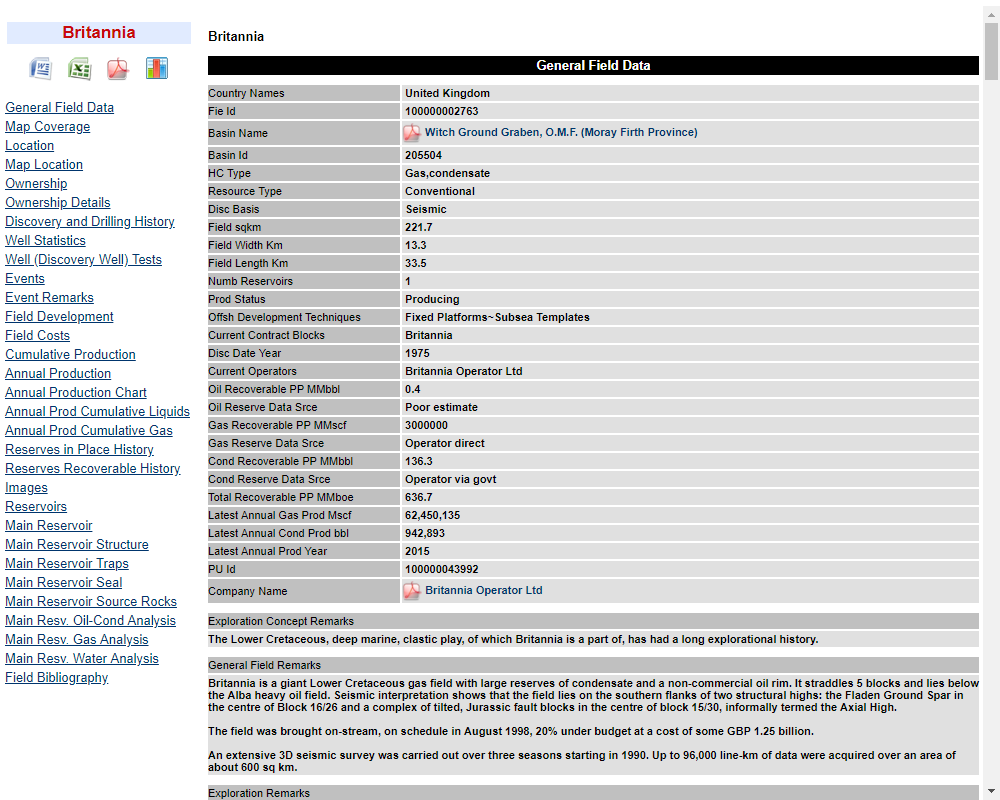Image resolution: width=1000 pixels, height=800 pixels.
Task: View Main Resv. Oil-Cond Analysis
Action: 91,621
